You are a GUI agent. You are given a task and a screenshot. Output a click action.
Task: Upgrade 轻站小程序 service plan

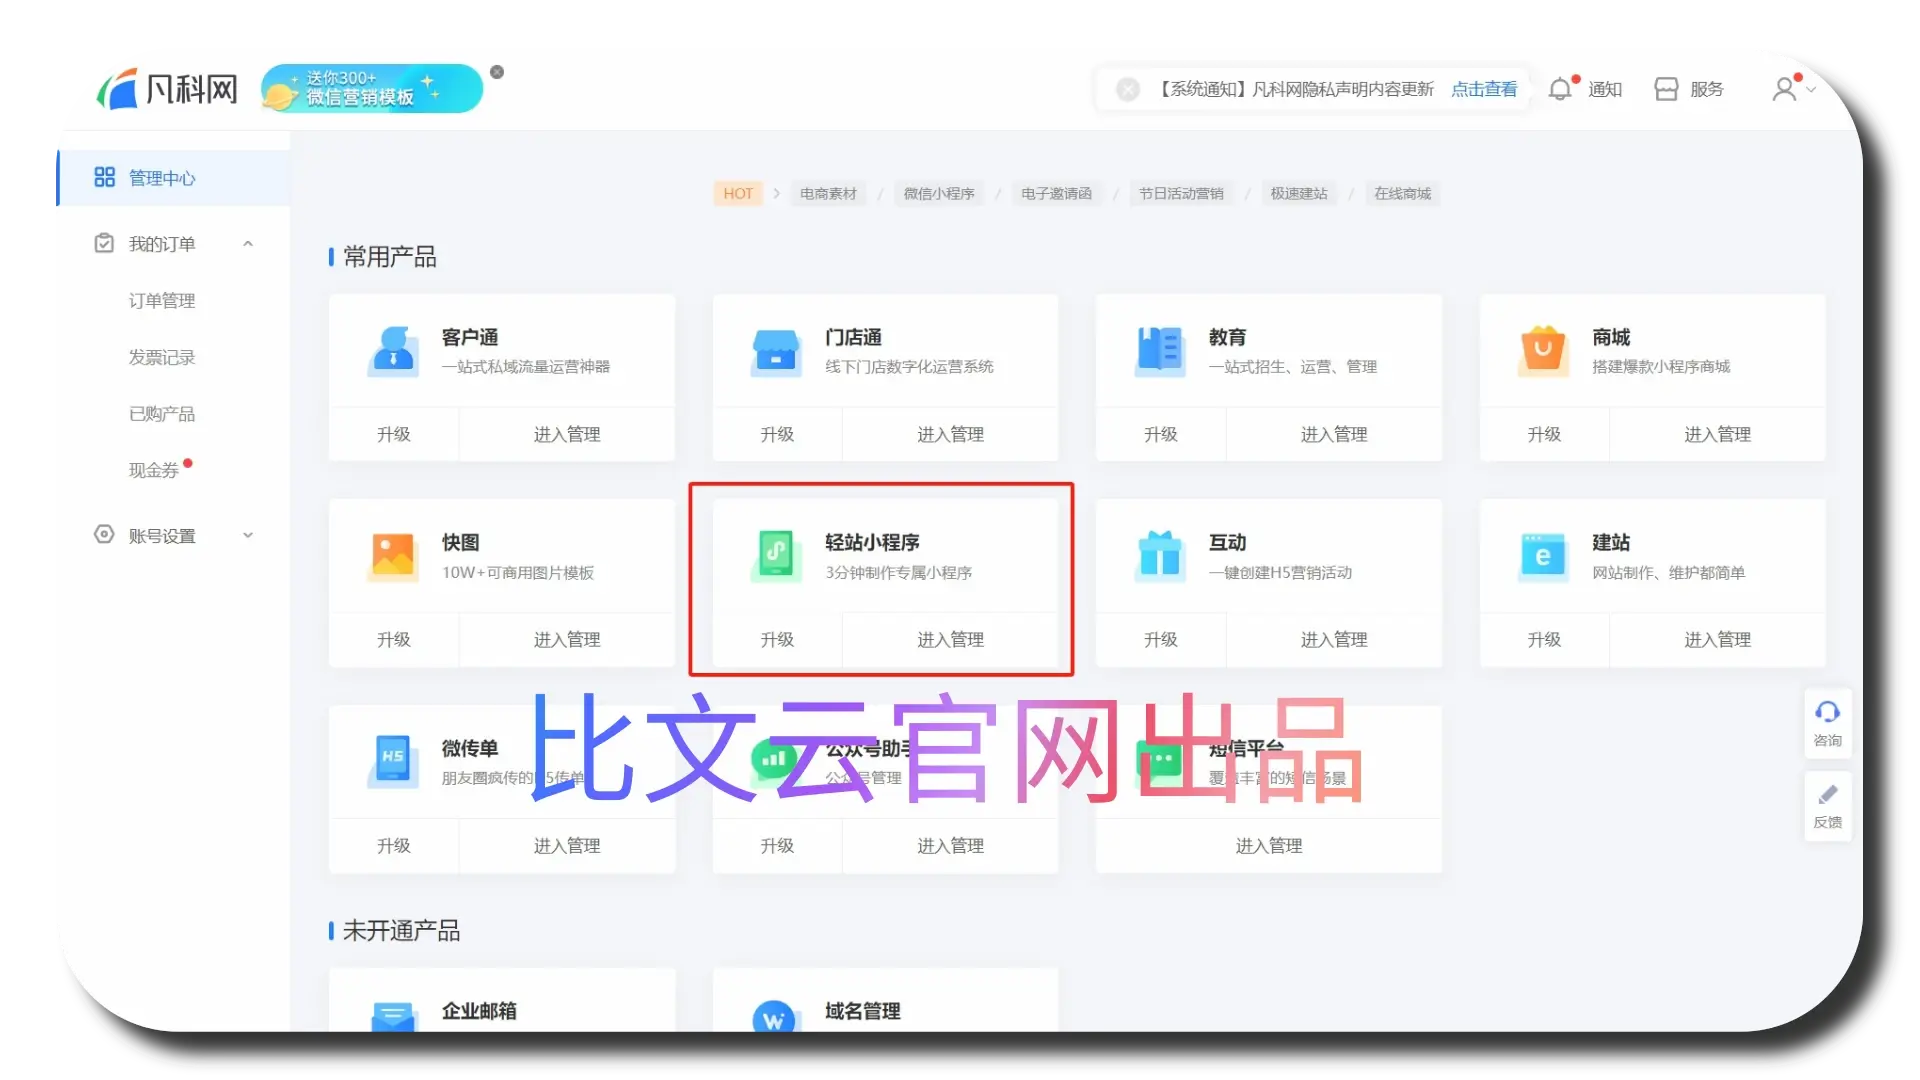tap(775, 640)
